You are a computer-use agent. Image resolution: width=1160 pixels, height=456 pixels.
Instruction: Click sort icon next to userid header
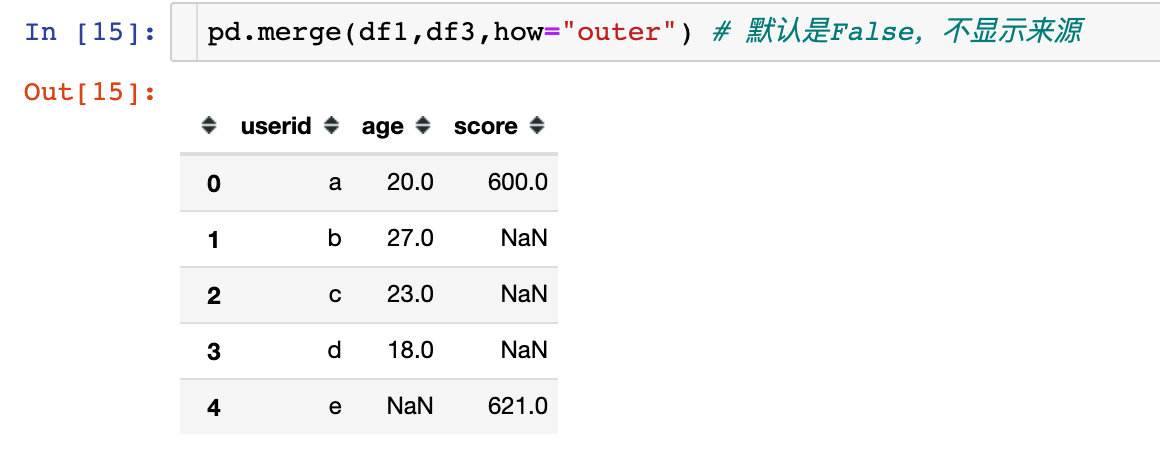click(x=331, y=126)
